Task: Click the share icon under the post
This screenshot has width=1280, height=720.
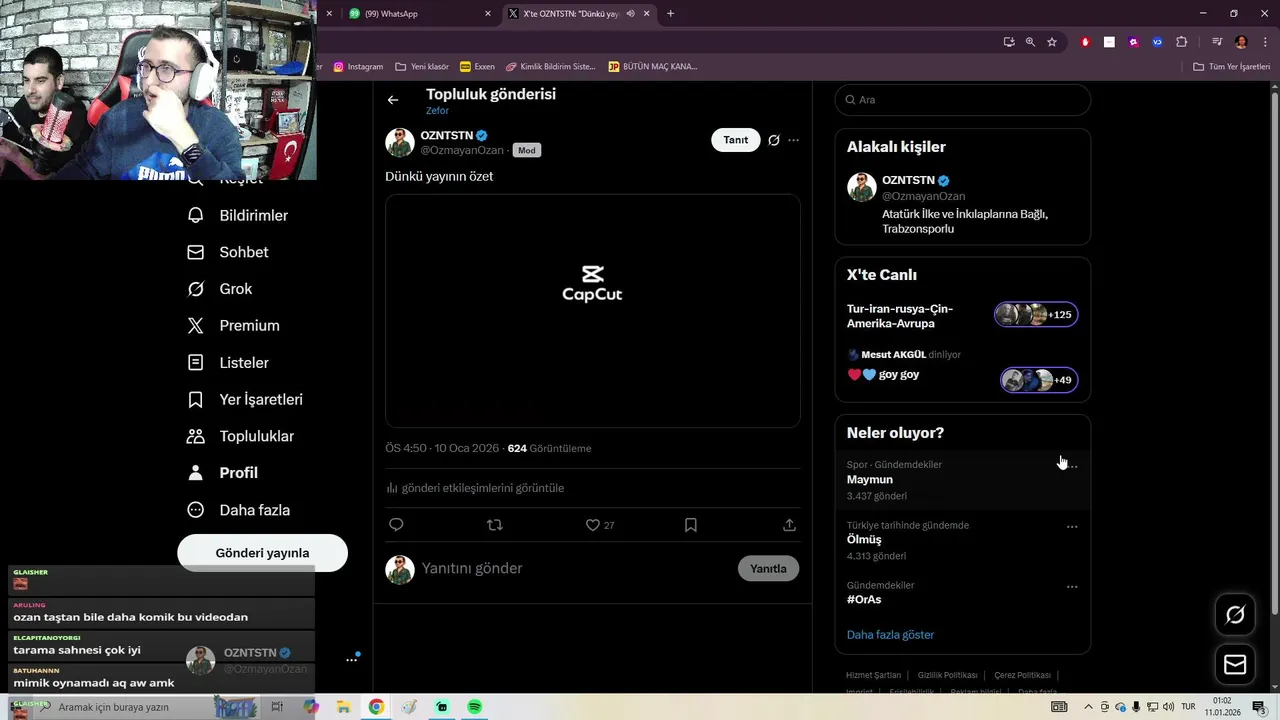Action: 789,525
